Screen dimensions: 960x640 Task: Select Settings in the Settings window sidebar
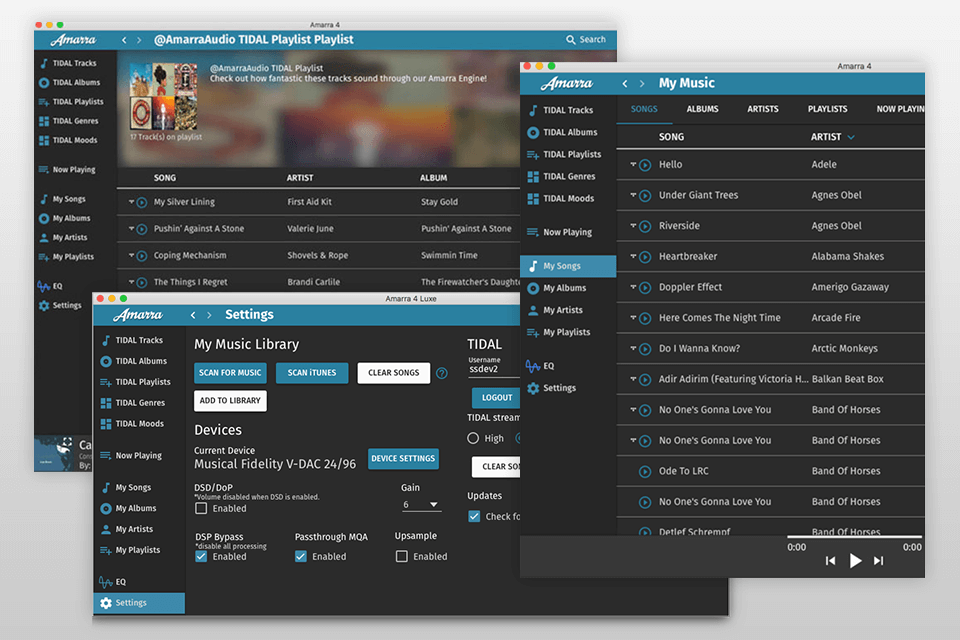click(x=139, y=603)
